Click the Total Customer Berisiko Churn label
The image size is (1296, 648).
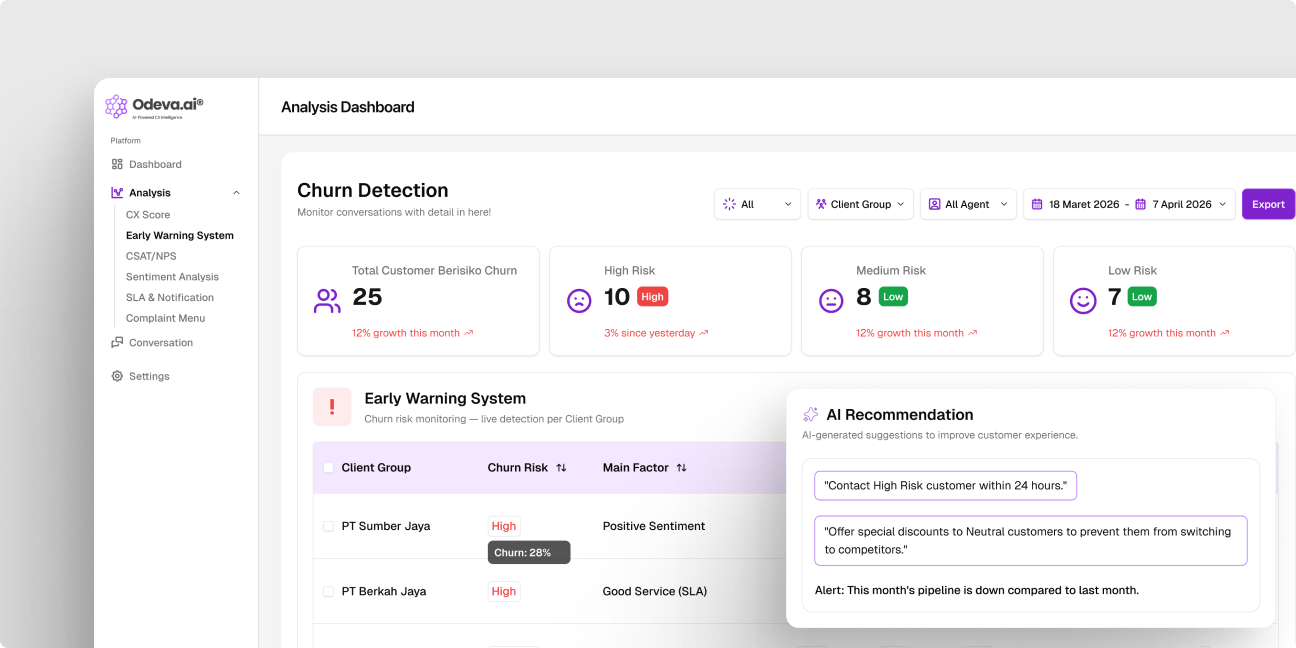point(434,270)
